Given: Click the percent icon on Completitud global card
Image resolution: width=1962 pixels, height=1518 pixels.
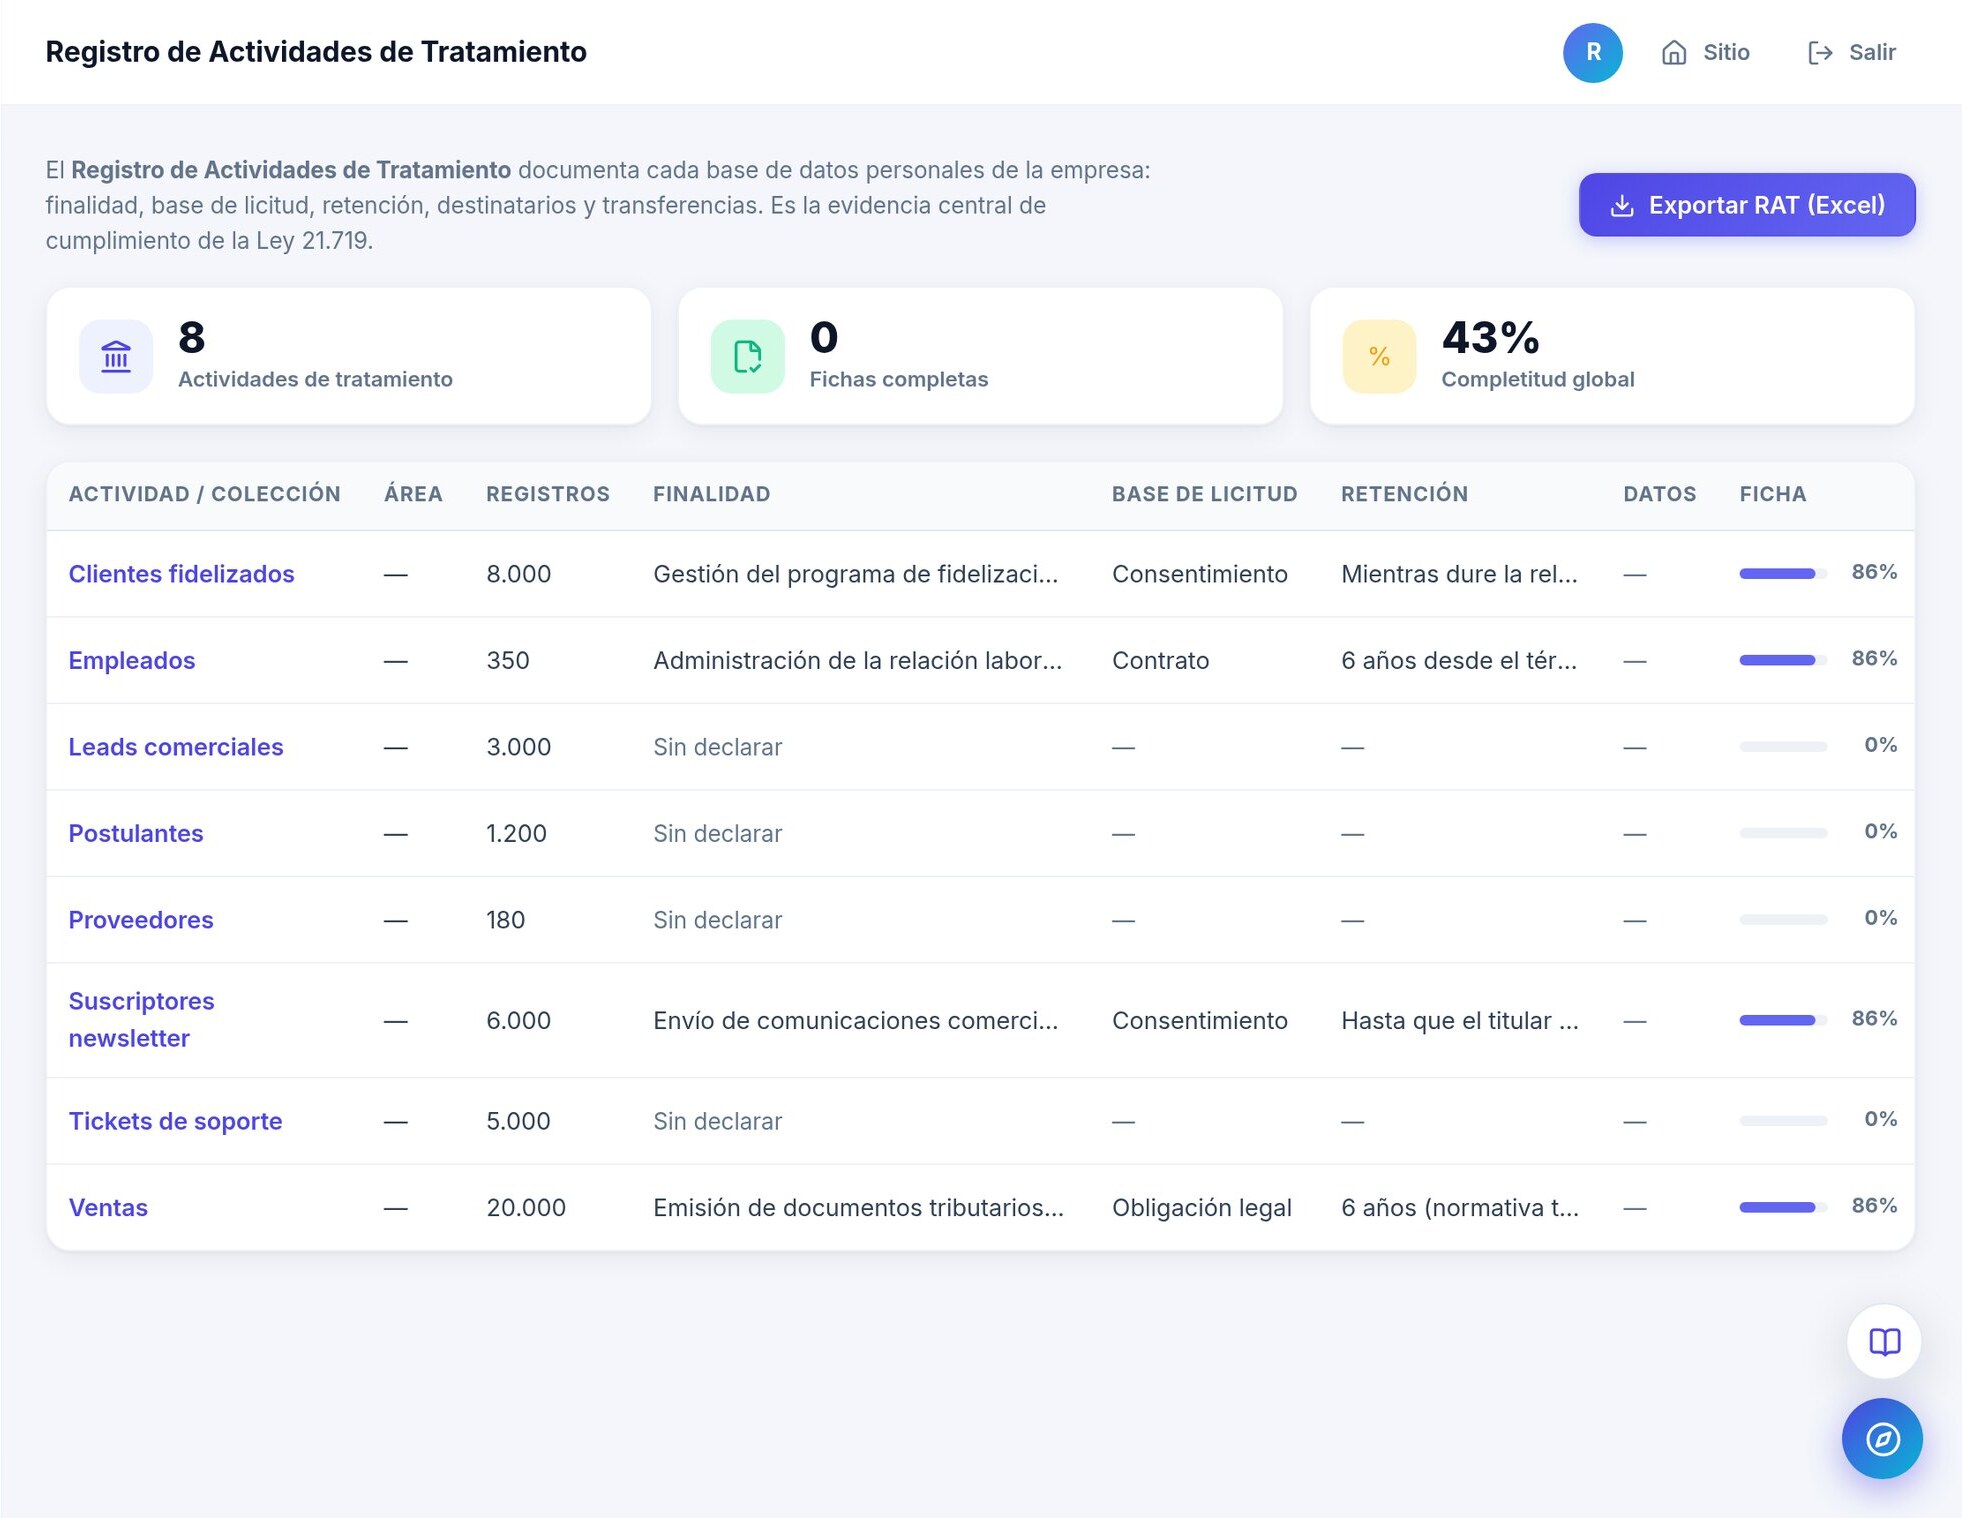Looking at the screenshot, I should (x=1379, y=356).
